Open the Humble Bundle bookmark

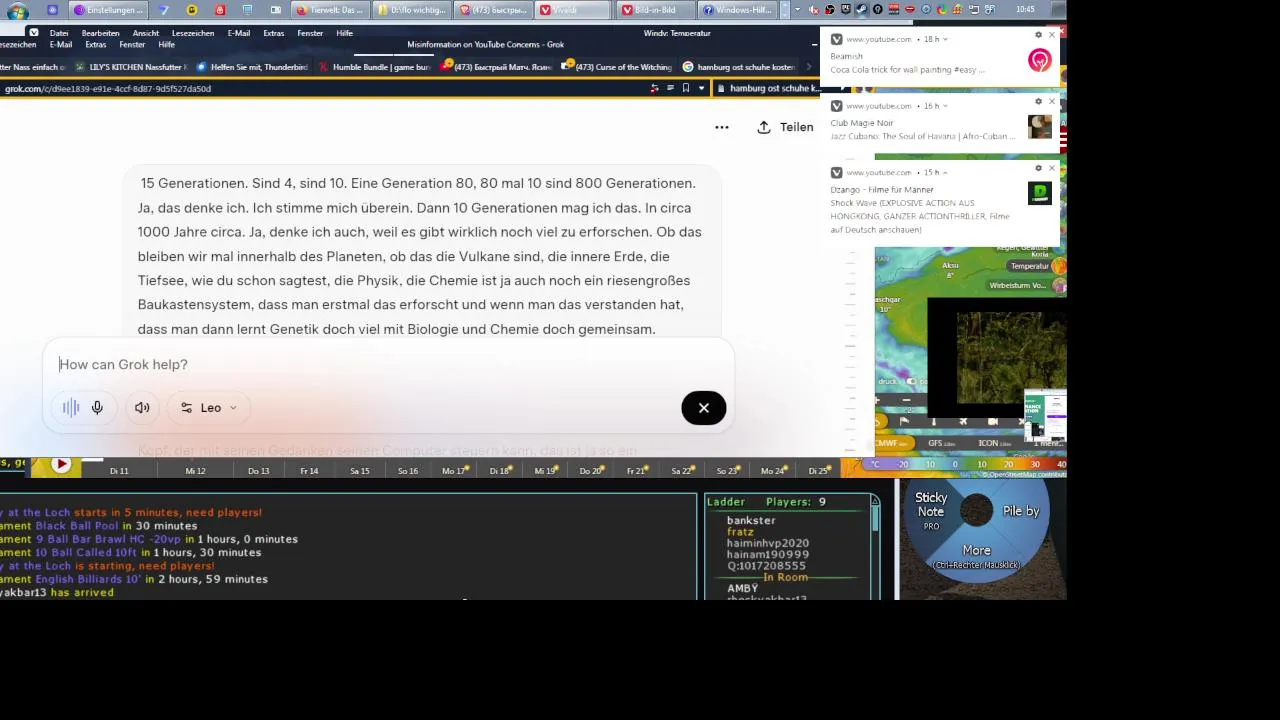374,67
